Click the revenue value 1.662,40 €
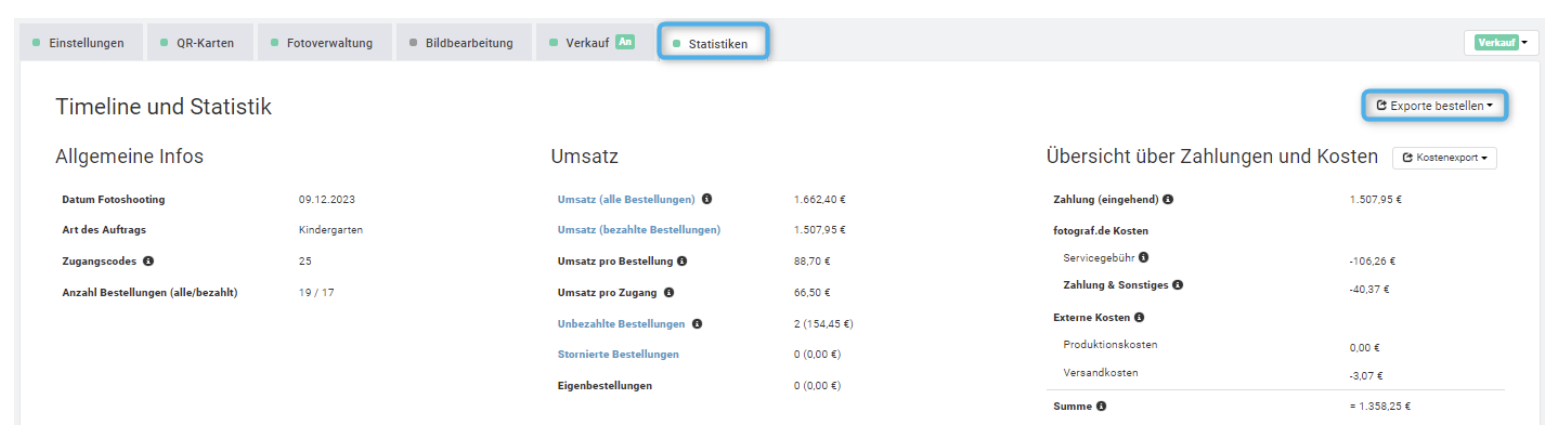The height and width of the screenshot is (444, 1562). click(820, 199)
